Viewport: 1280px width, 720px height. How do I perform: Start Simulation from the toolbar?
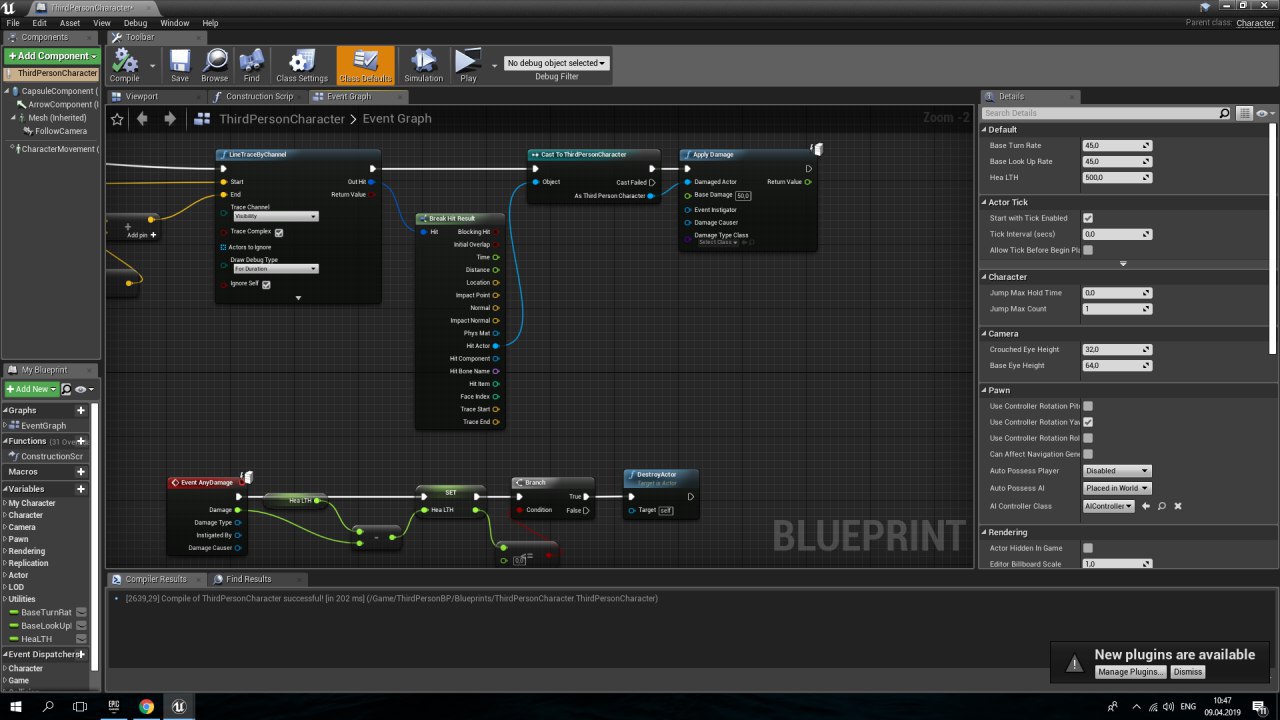[423, 64]
